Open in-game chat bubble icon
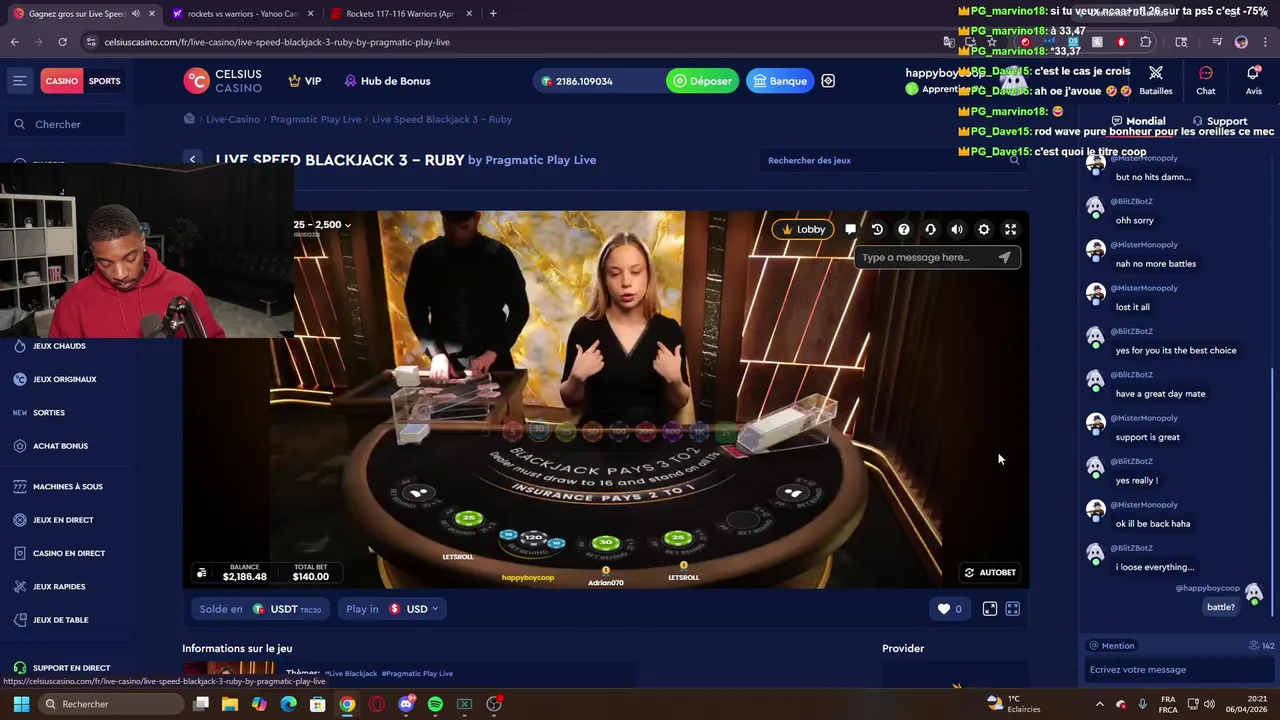This screenshot has width=1280, height=720. (x=850, y=229)
